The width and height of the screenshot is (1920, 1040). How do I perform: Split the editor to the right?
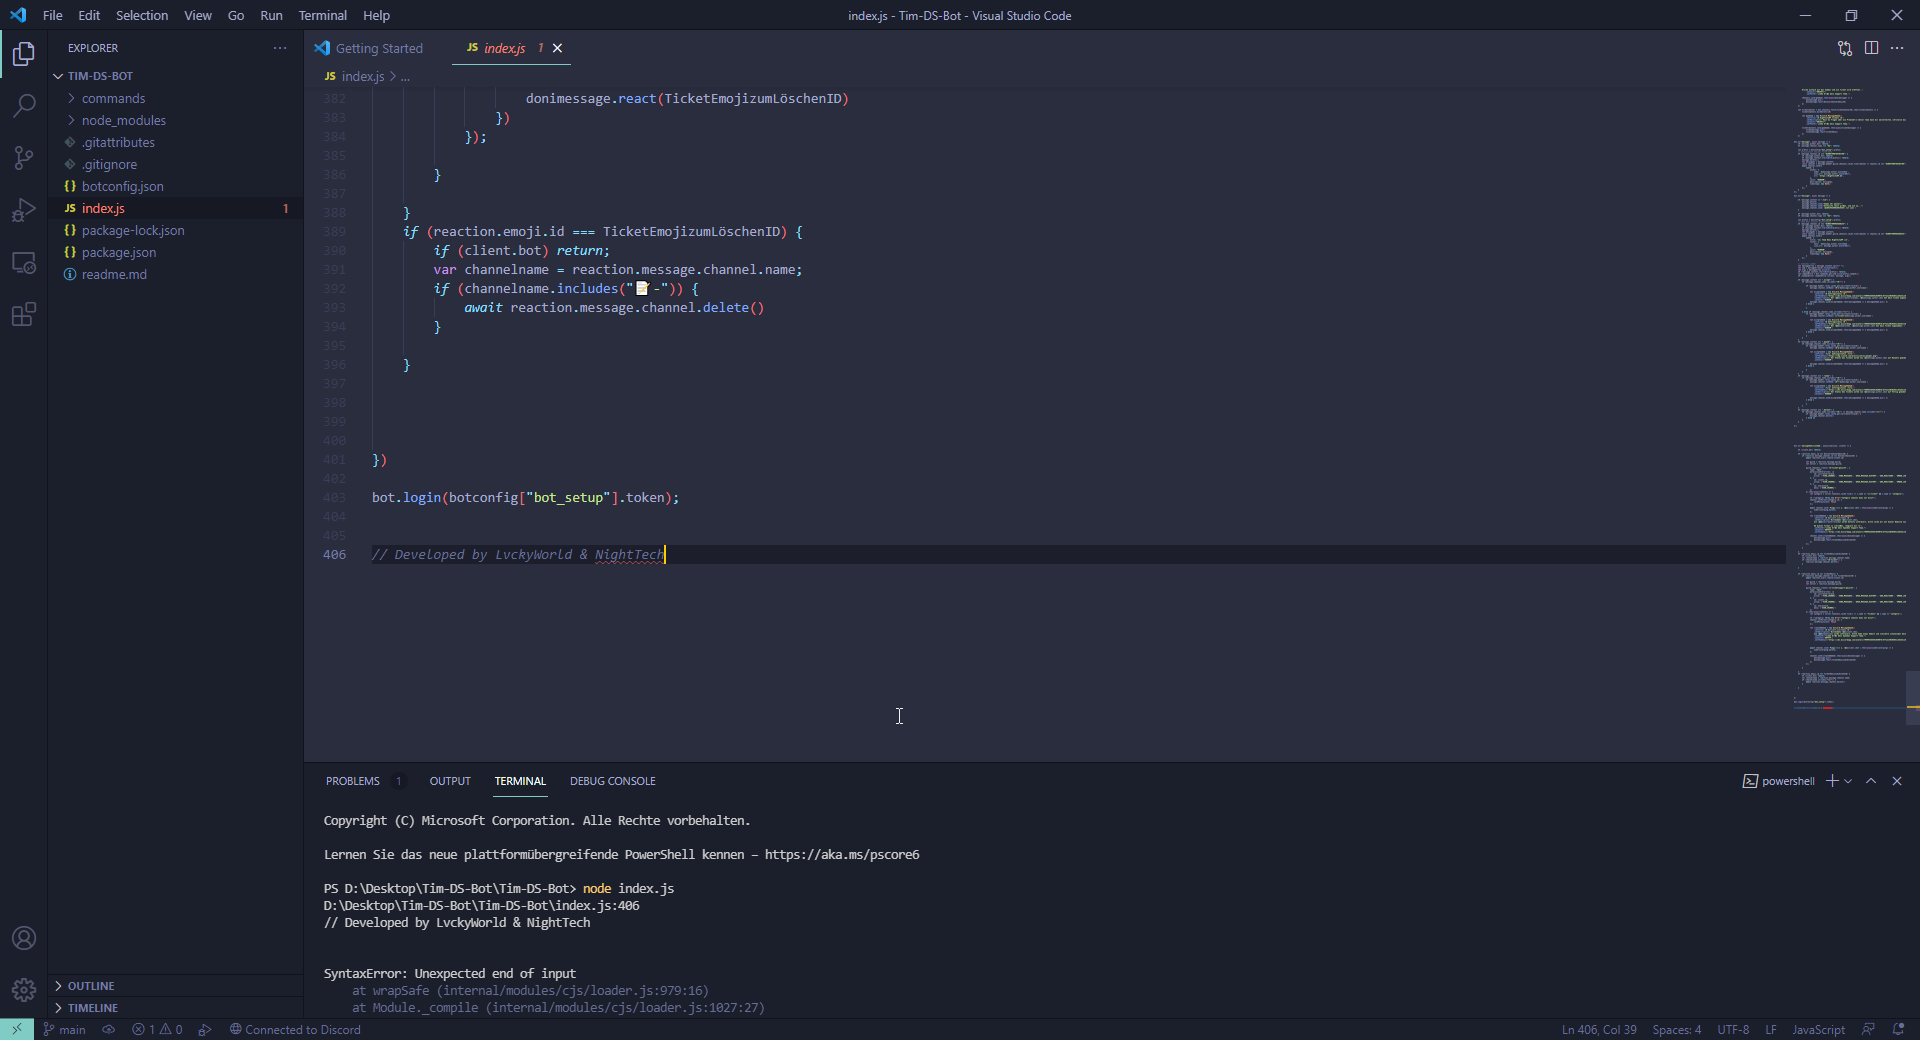tap(1871, 48)
